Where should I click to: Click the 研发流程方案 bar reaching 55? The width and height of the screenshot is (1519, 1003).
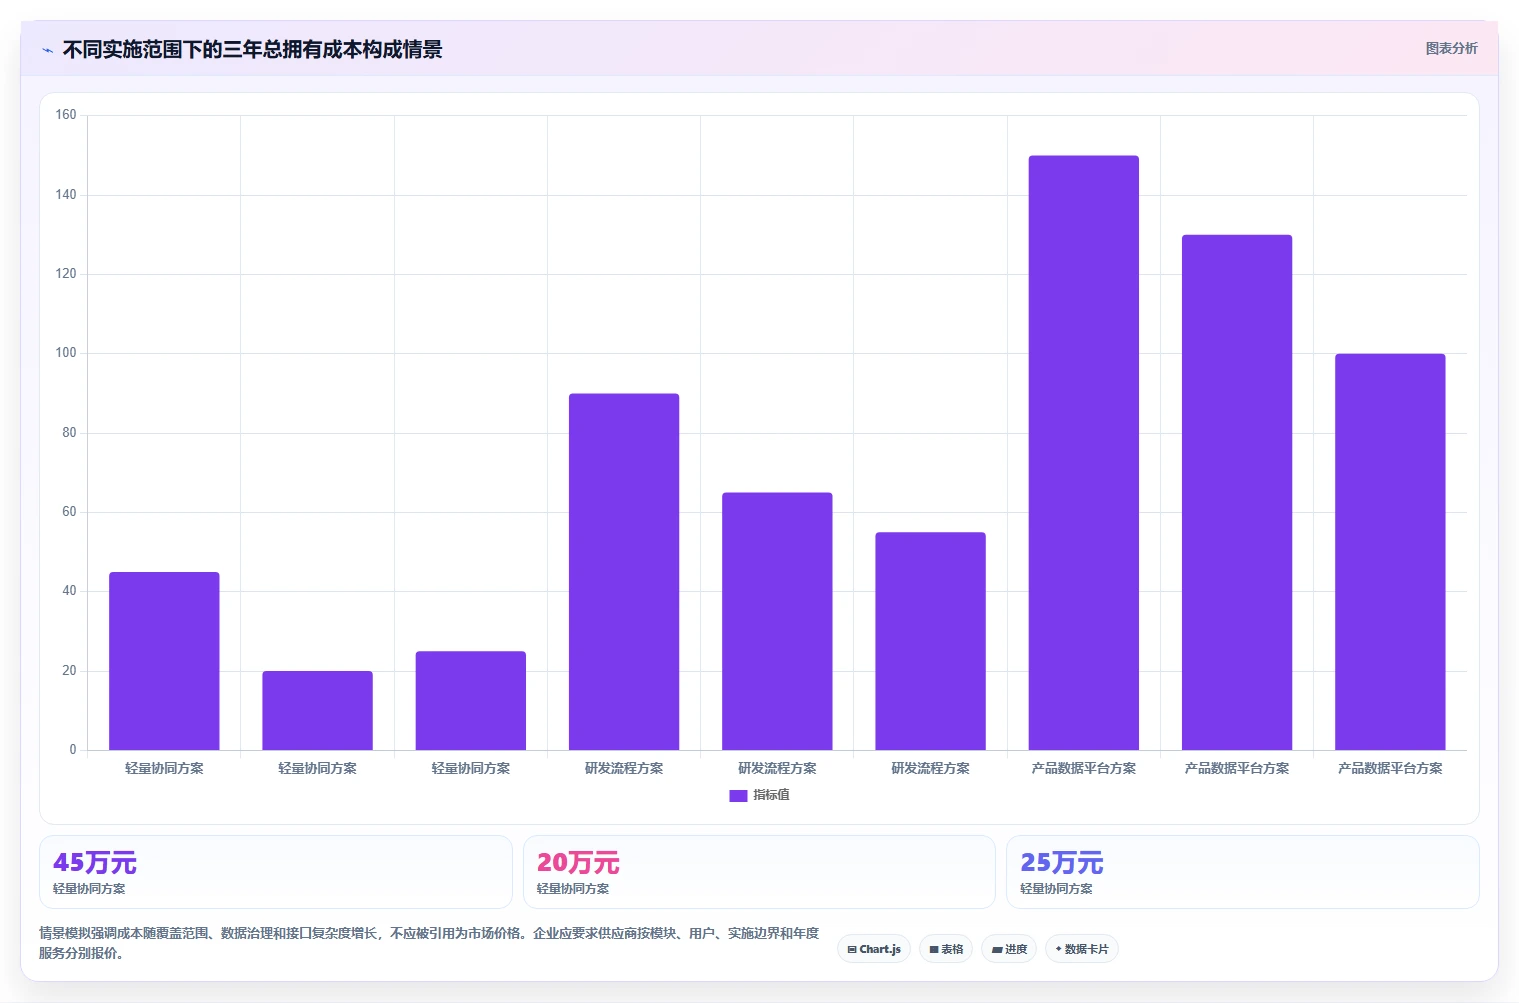(930, 641)
